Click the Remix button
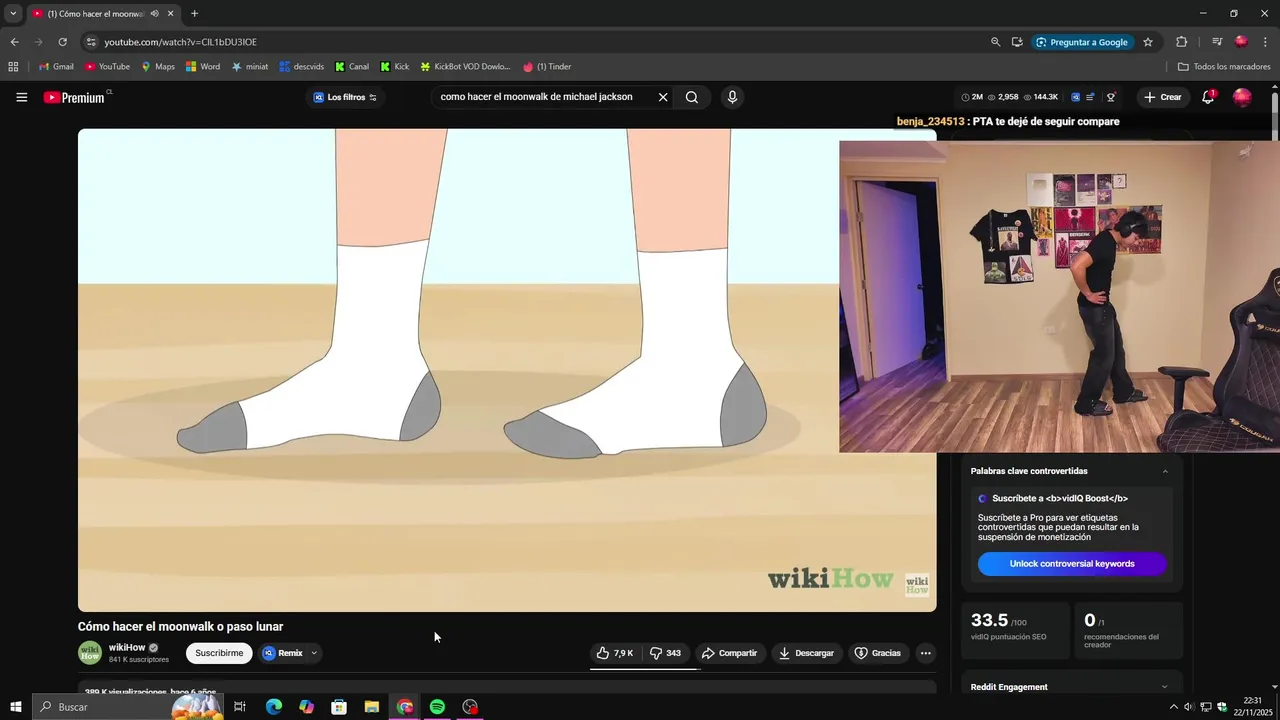The image size is (1280, 720). click(282, 653)
